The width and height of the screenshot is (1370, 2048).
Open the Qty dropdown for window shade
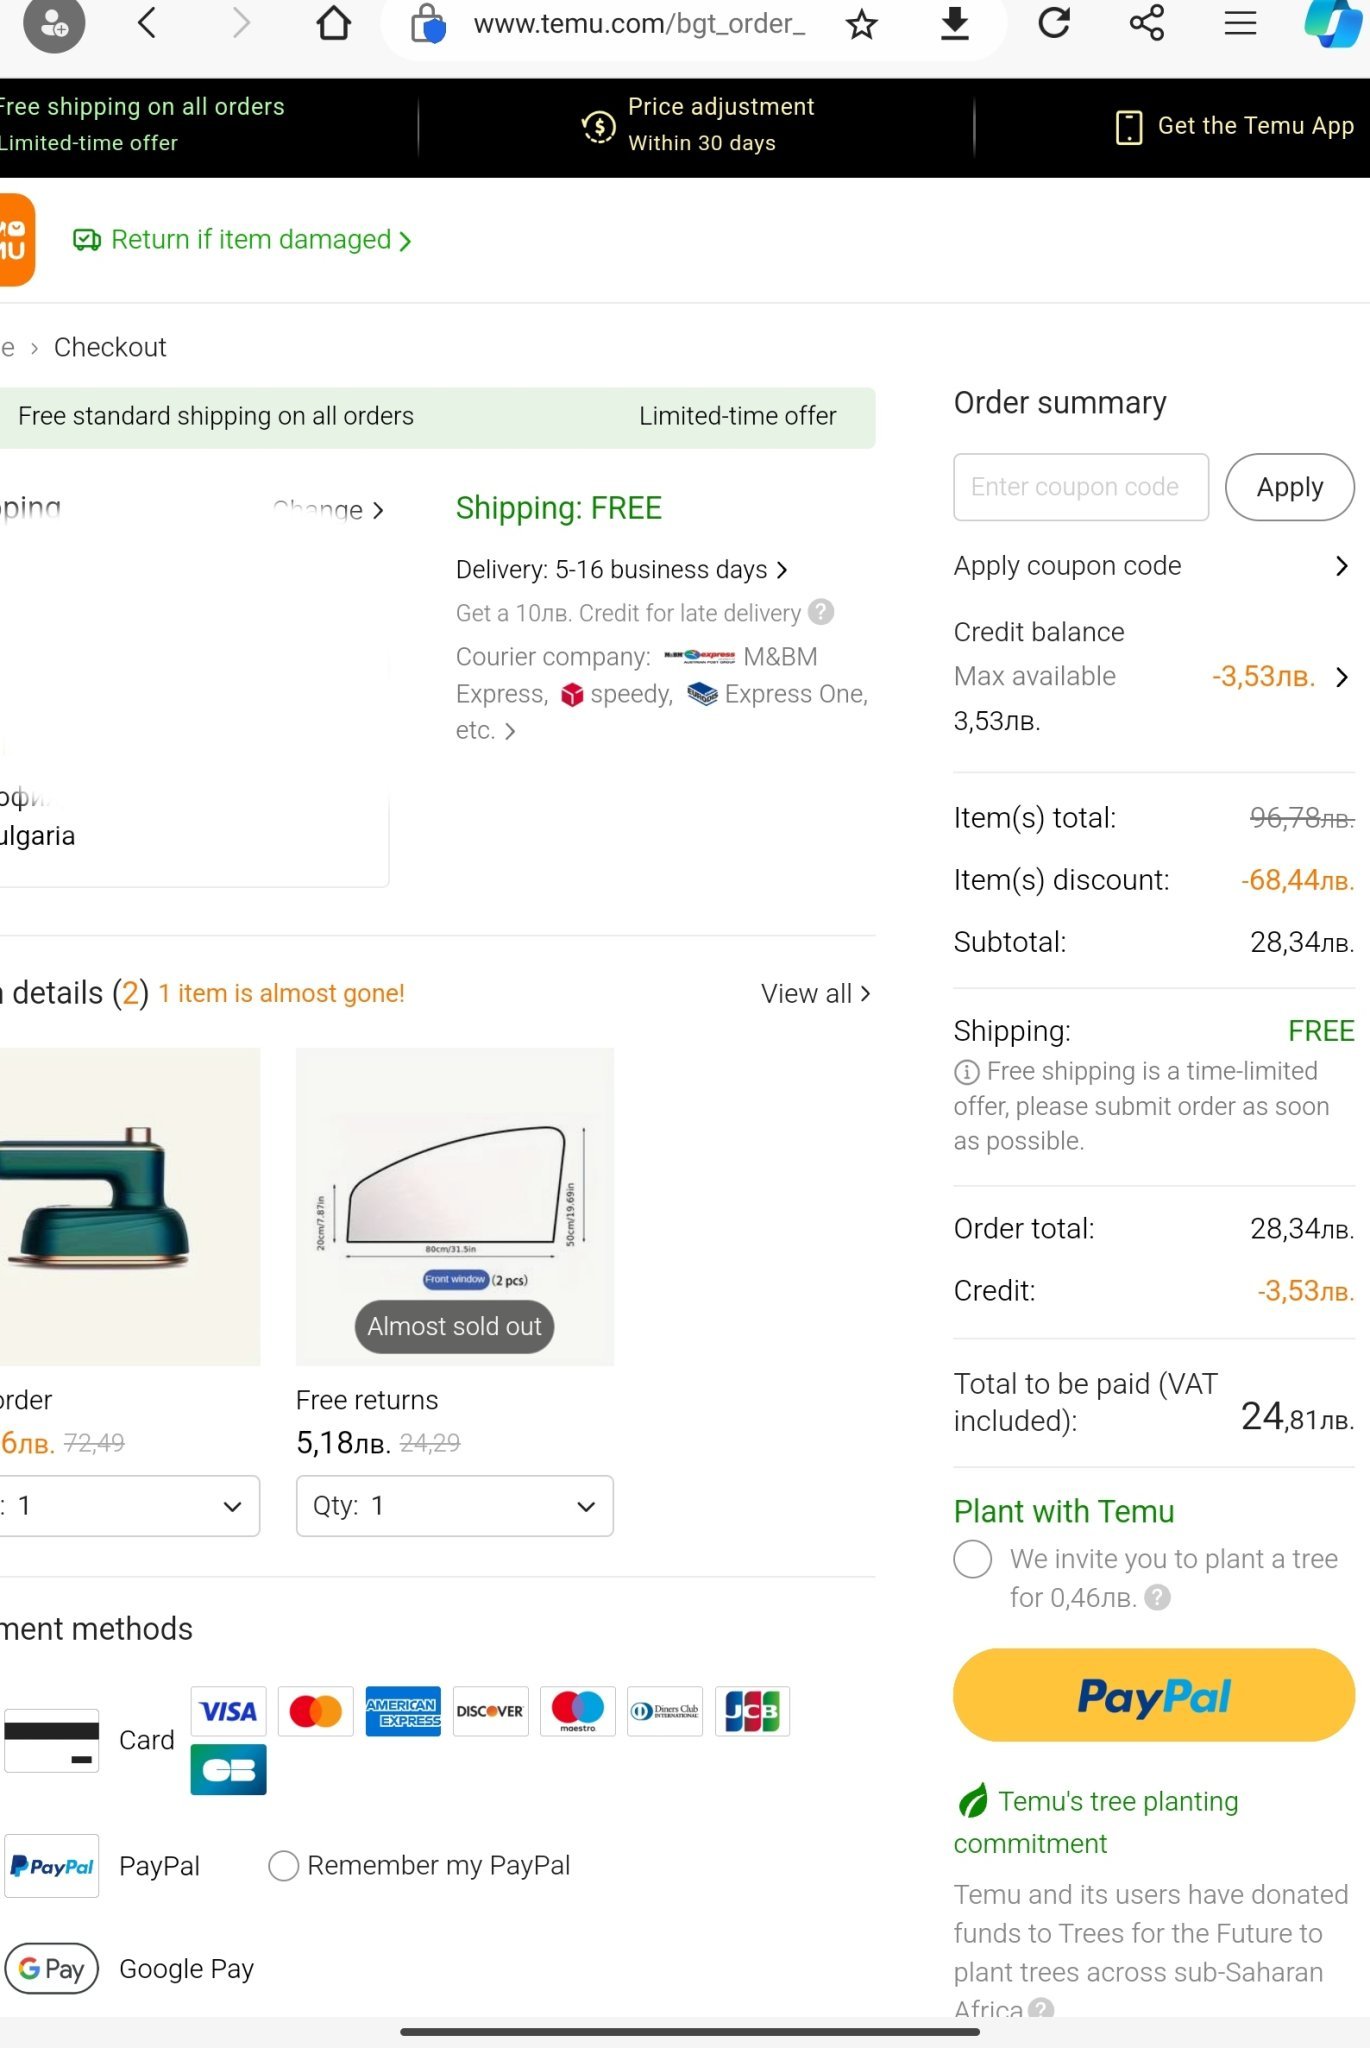click(x=455, y=1506)
